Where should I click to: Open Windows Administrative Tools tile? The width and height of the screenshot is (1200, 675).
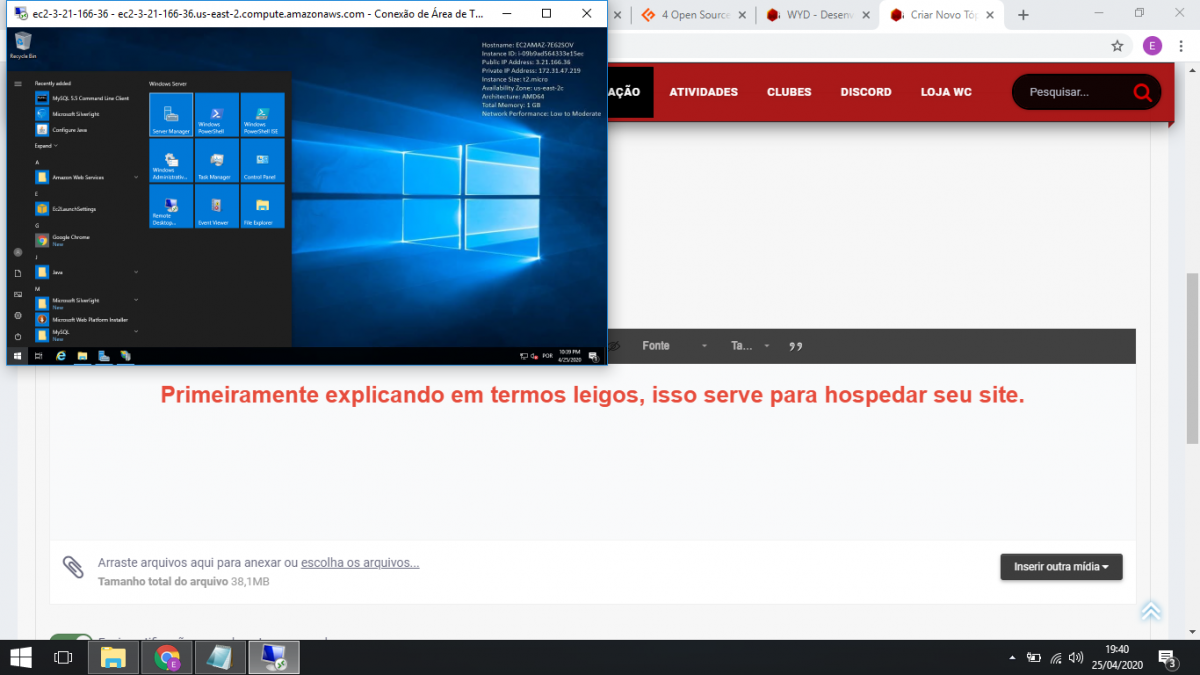pyautogui.click(x=171, y=161)
